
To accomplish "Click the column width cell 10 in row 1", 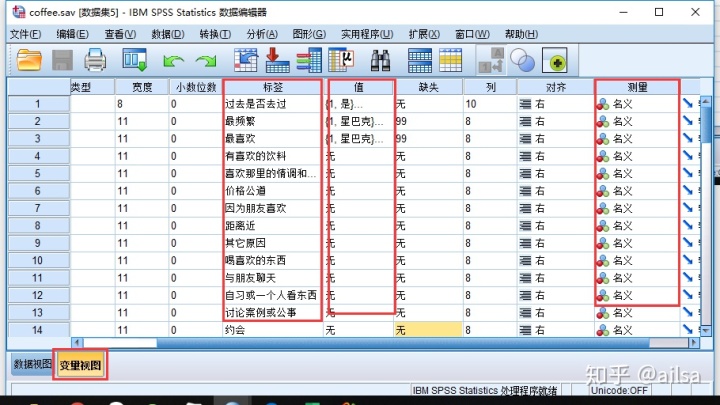I will (490, 104).
